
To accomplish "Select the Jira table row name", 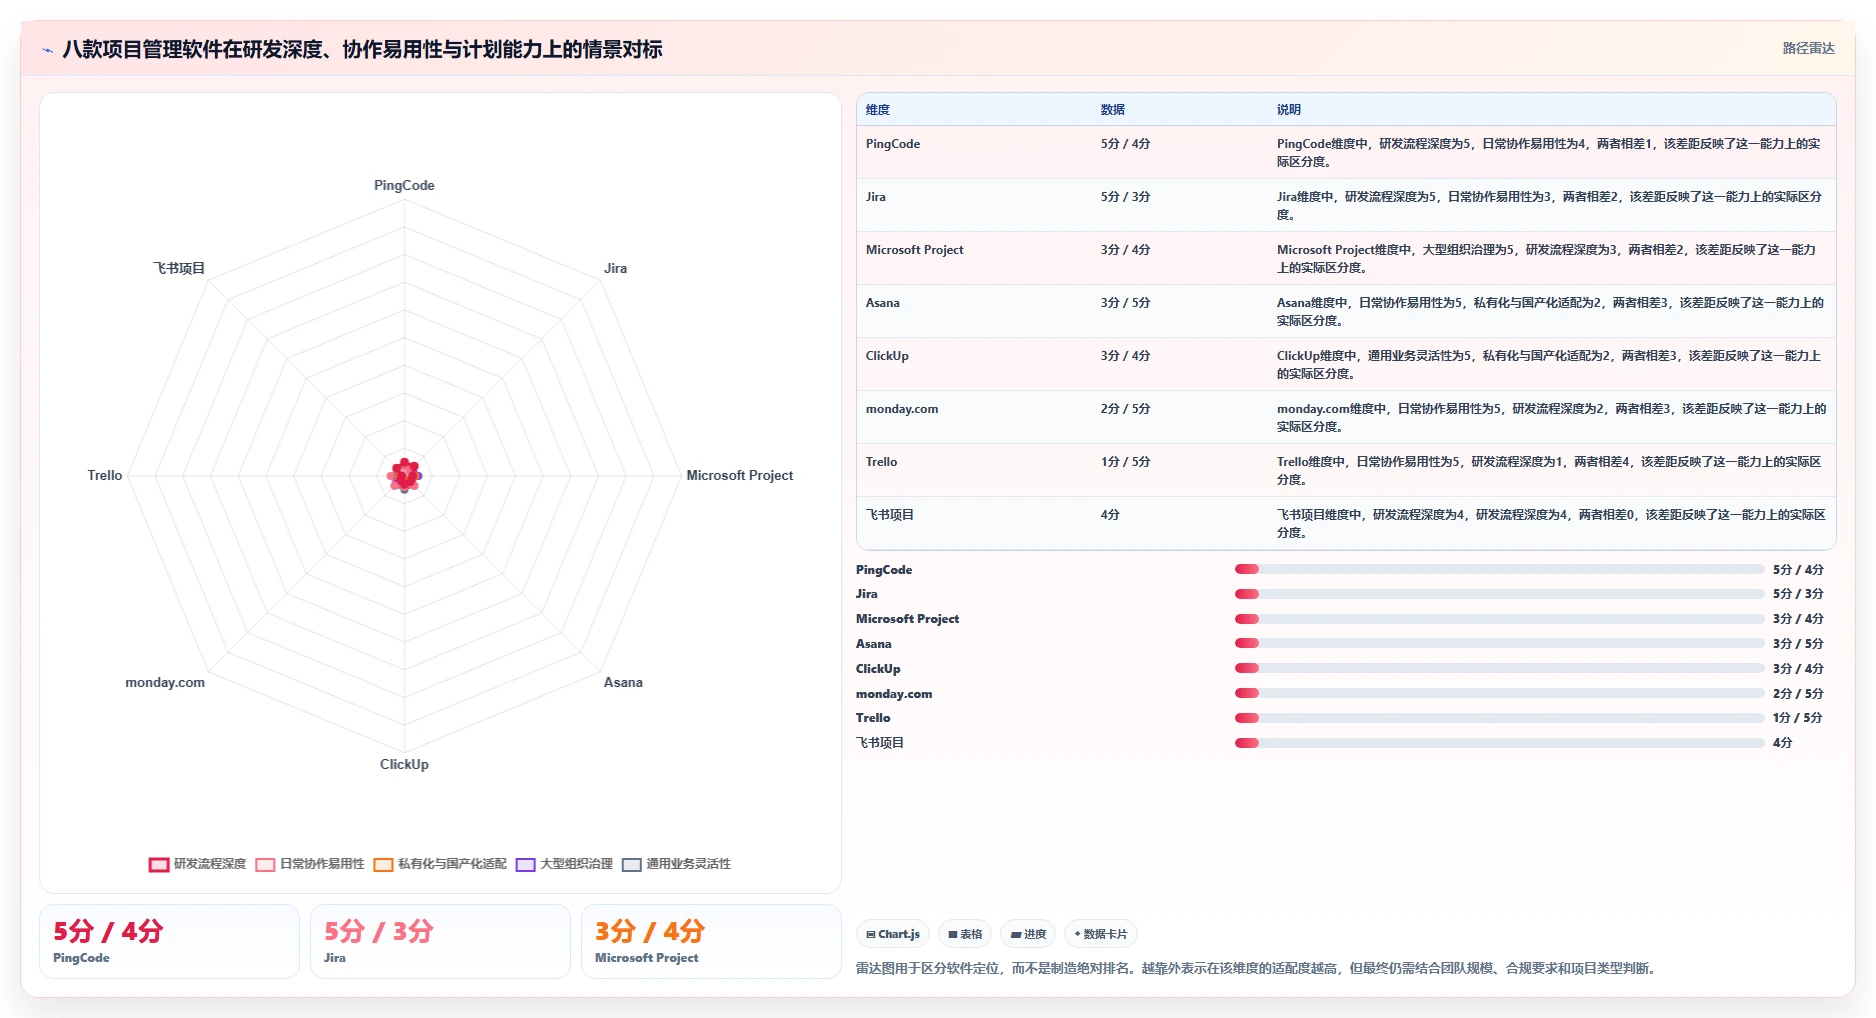I will (876, 197).
